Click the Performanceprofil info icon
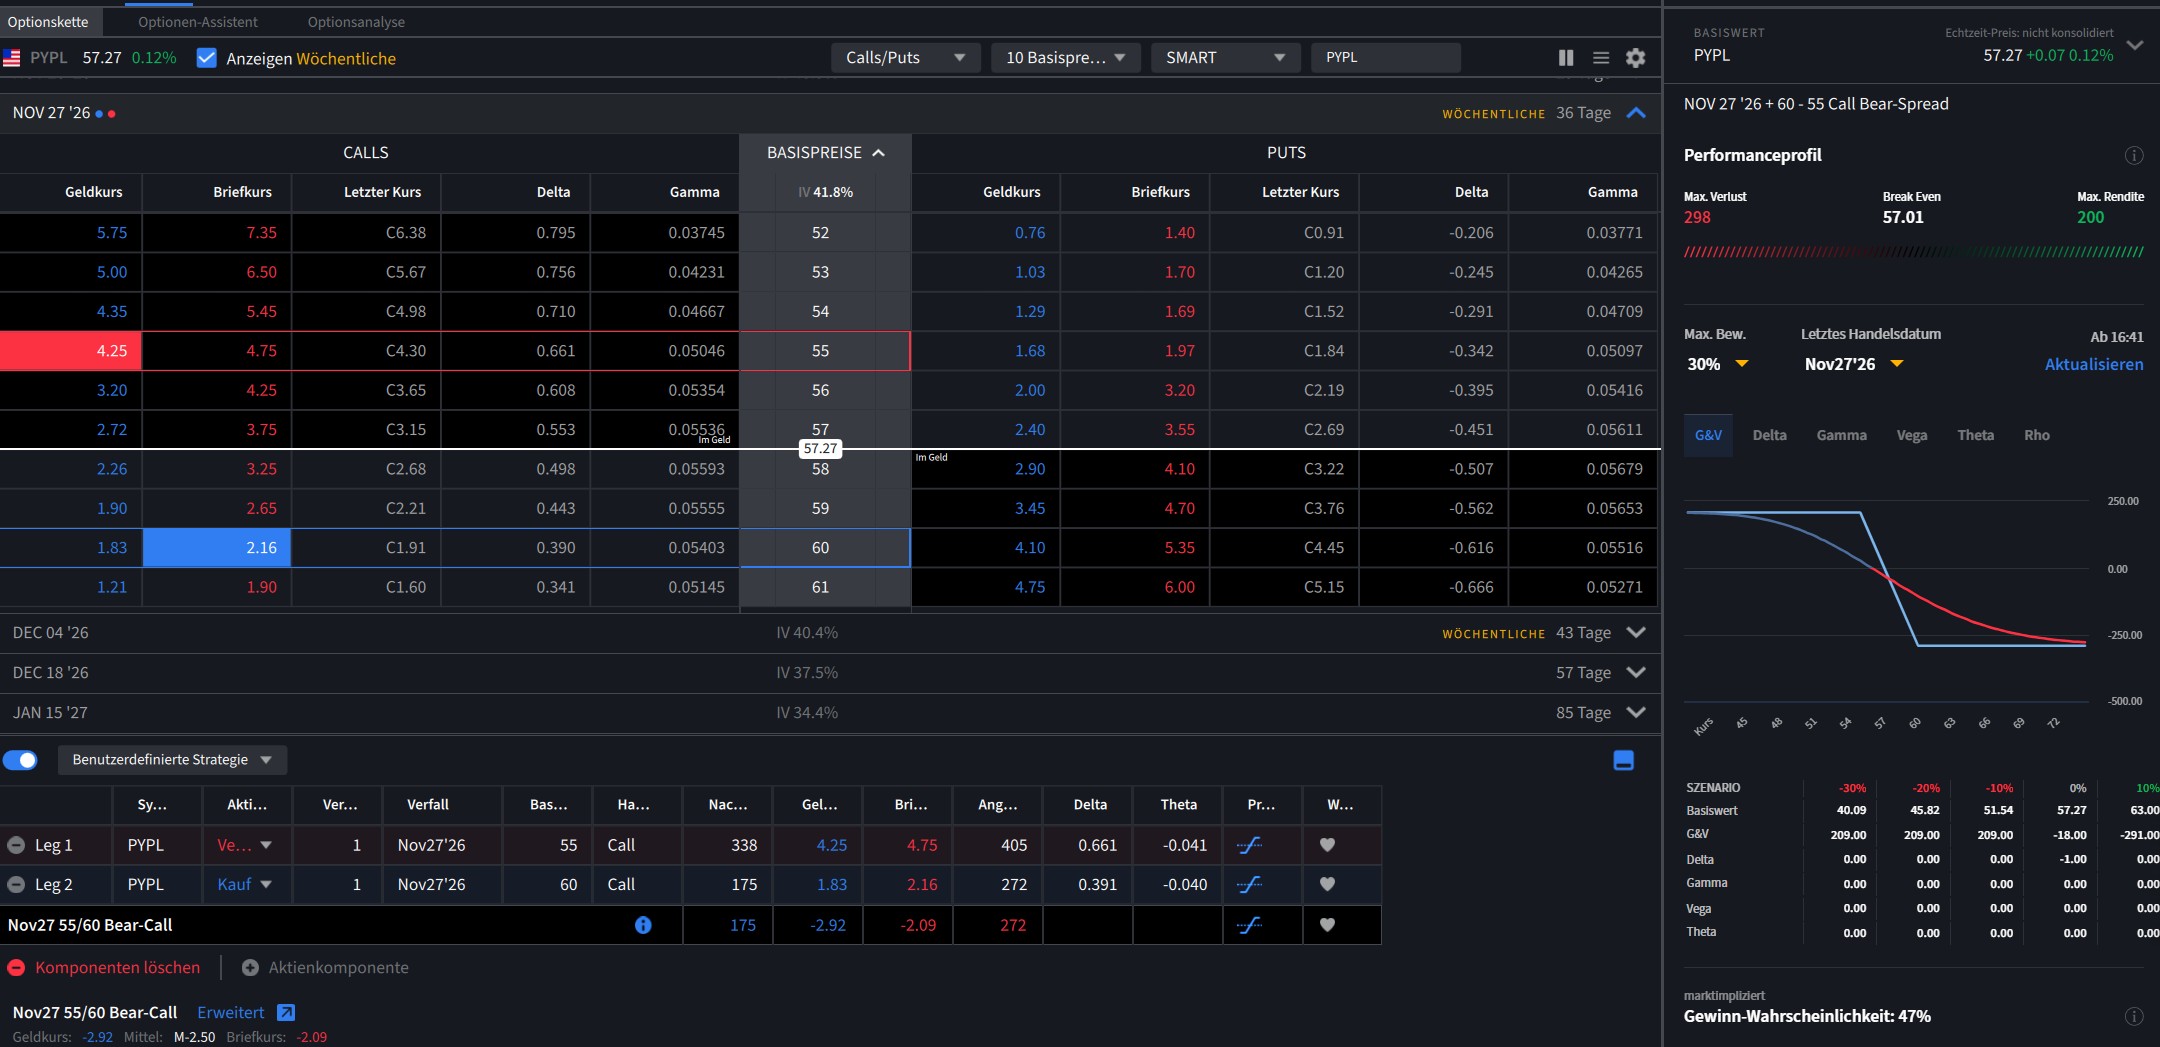Screen dimensions: 2160x1047 point(2134,155)
